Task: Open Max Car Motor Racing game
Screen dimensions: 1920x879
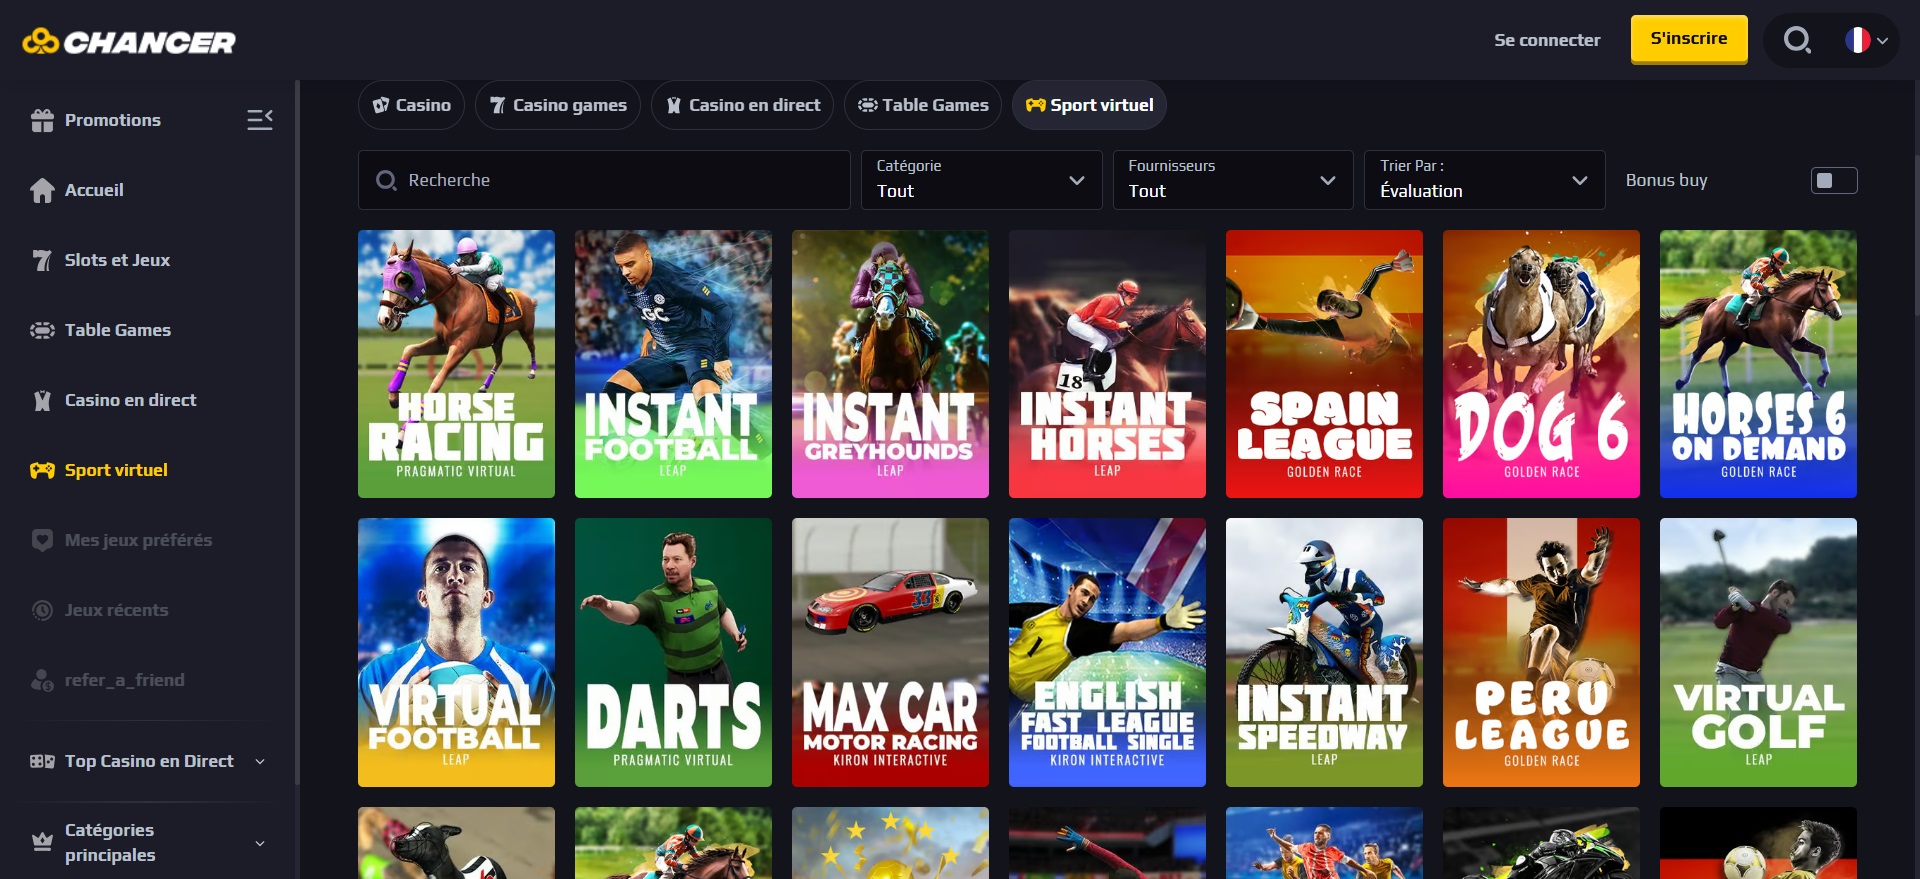Action: point(890,652)
